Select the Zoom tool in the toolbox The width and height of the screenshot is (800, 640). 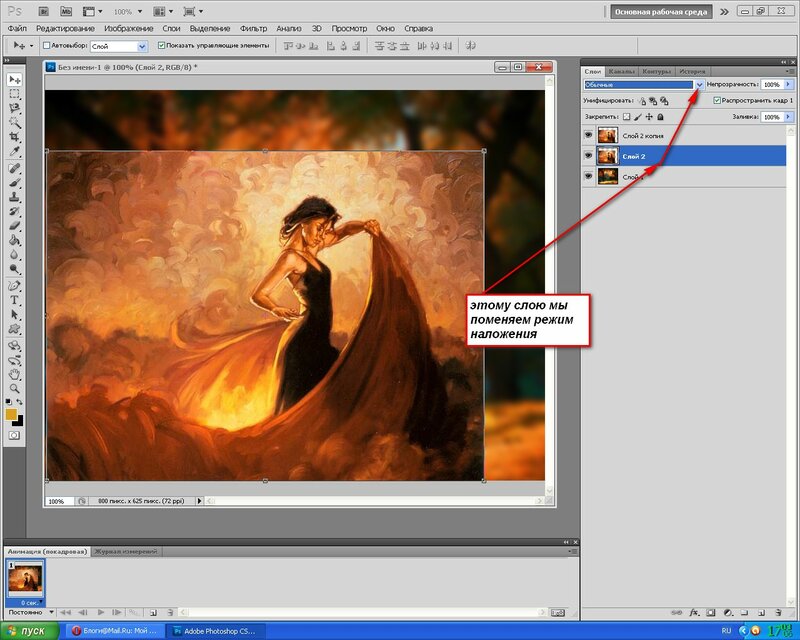pos(14,389)
